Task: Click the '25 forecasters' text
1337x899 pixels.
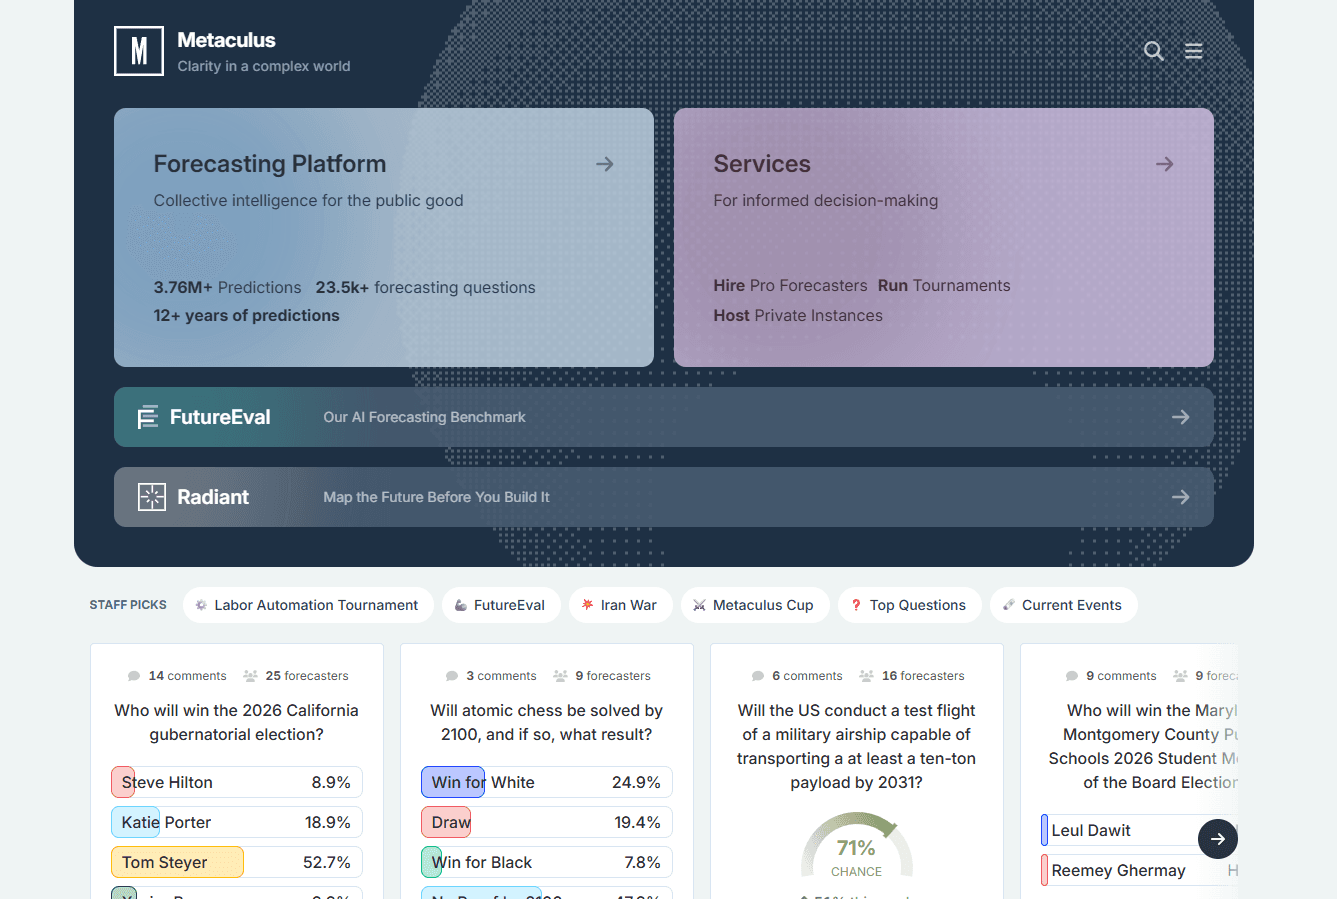Action: [x=307, y=676]
